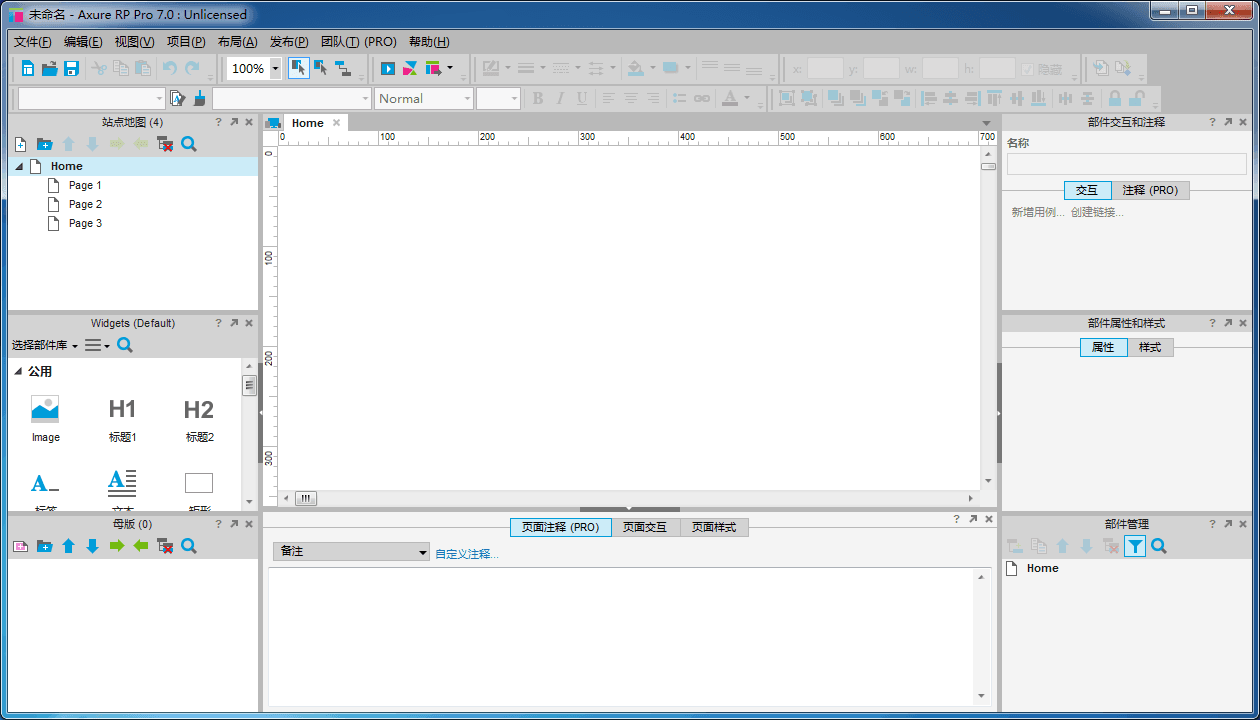The width and height of the screenshot is (1260, 720).
Task: Click the Save floppy disk icon
Action: pyautogui.click(x=71, y=68)
